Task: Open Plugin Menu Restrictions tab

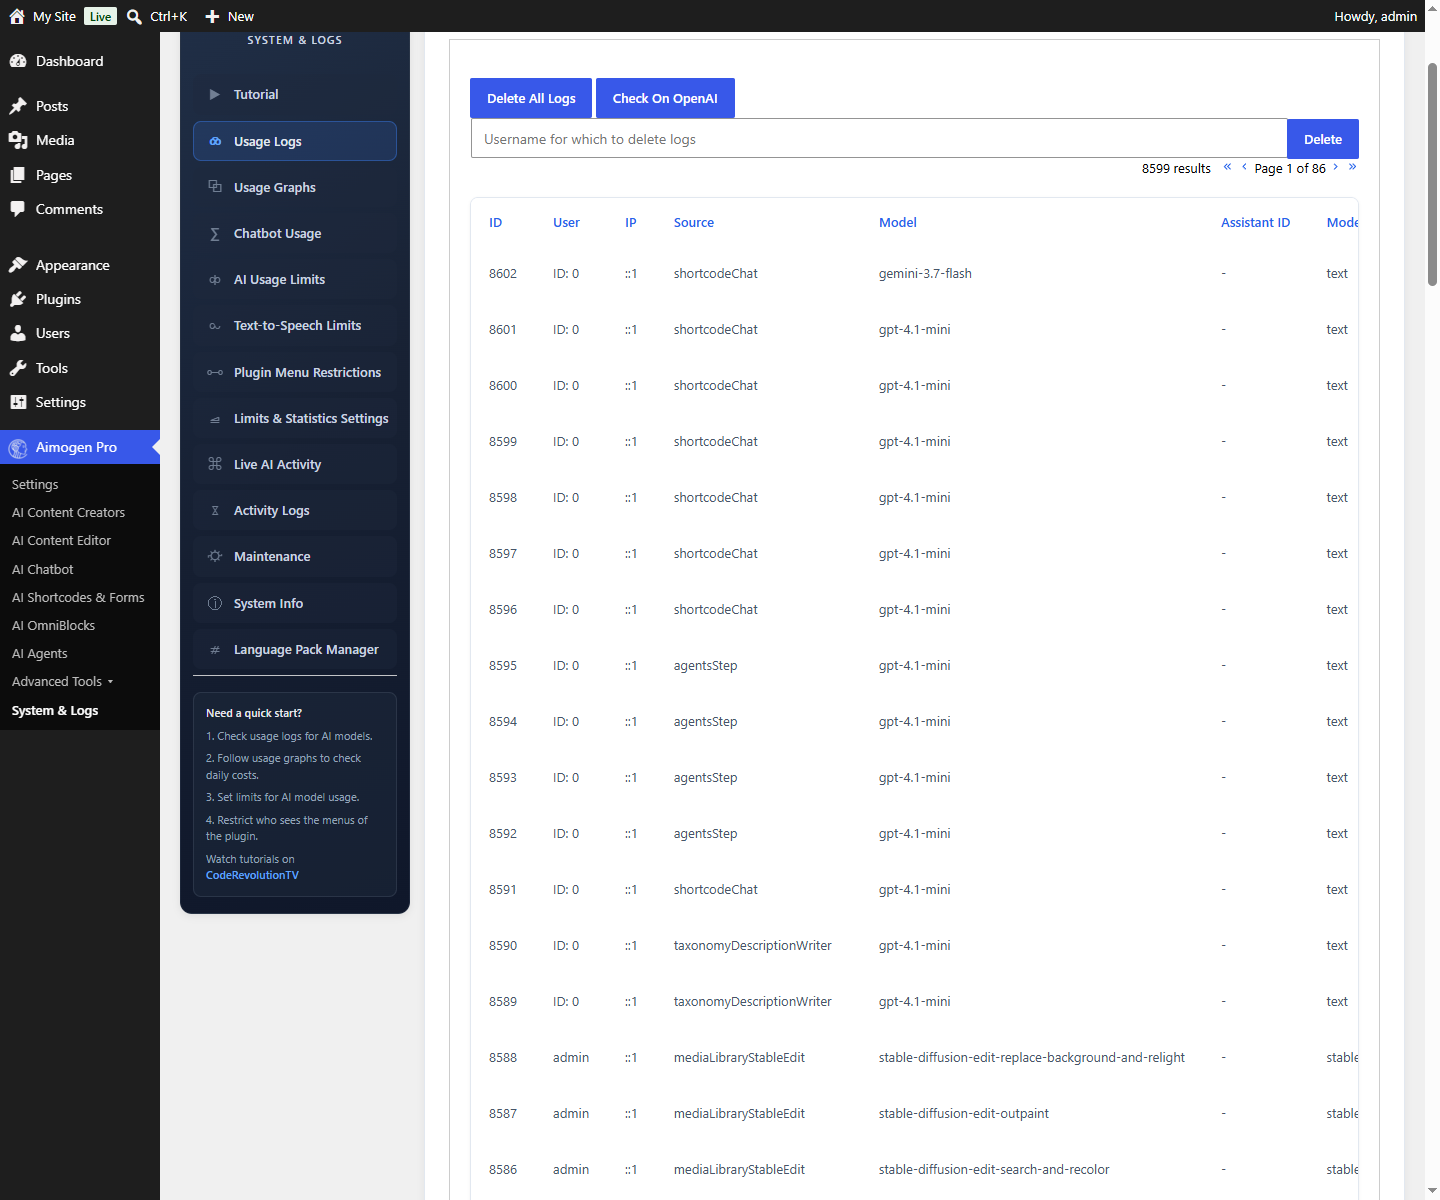Action: tap(295, 372)
